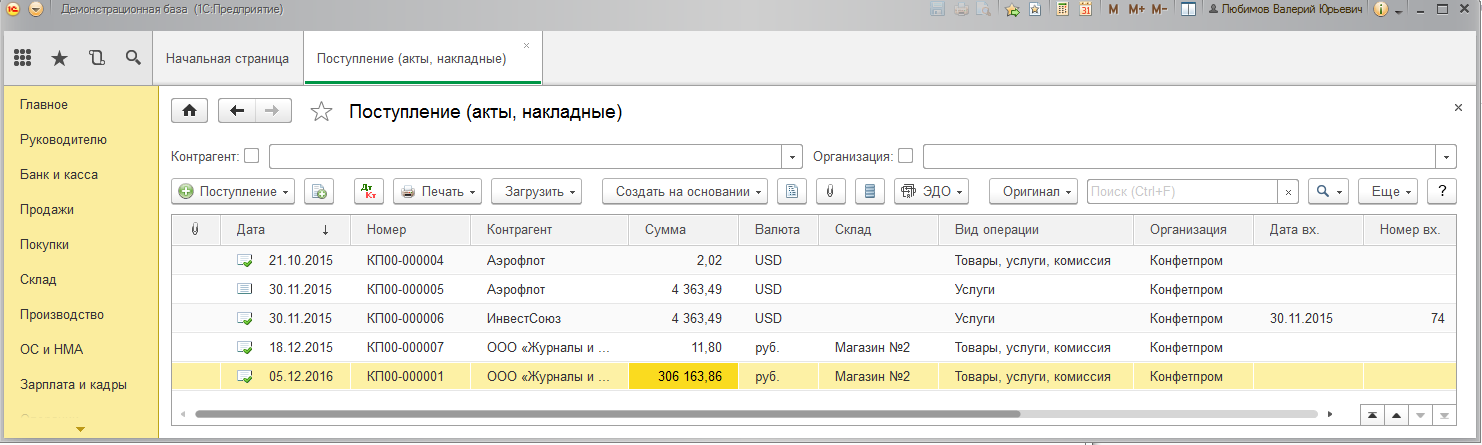The height and width of the screenshot is (445, 1482).
Task: Open the Продажи section
Action: pos(47,210)
